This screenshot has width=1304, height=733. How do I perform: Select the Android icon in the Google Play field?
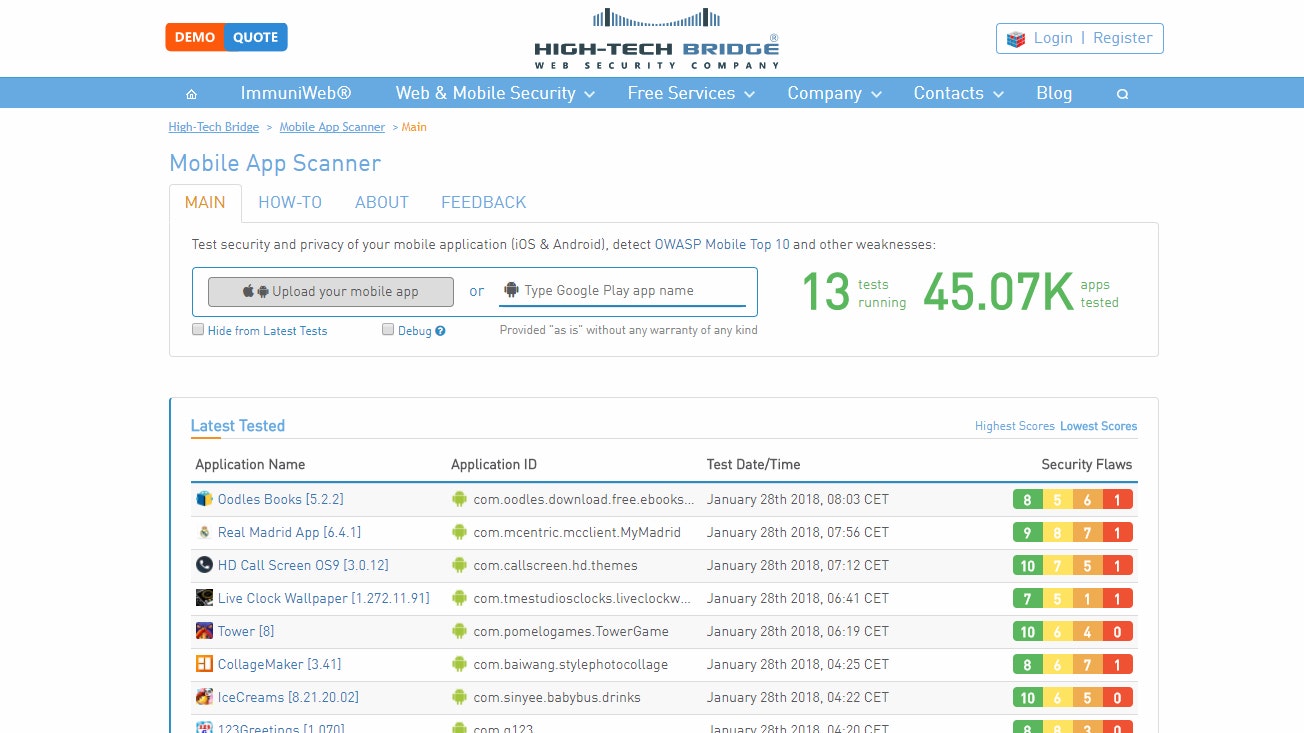512,290
